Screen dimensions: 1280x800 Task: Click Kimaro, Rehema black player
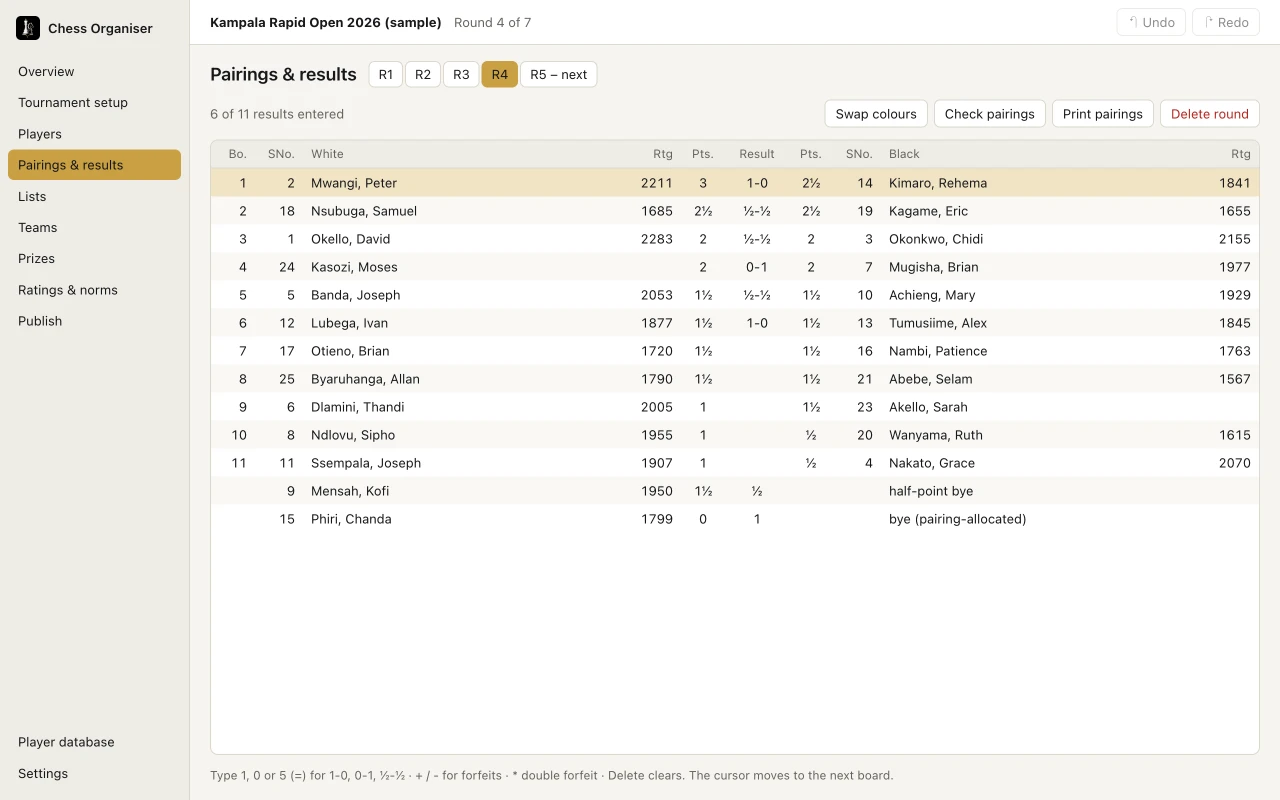(938, 183)
